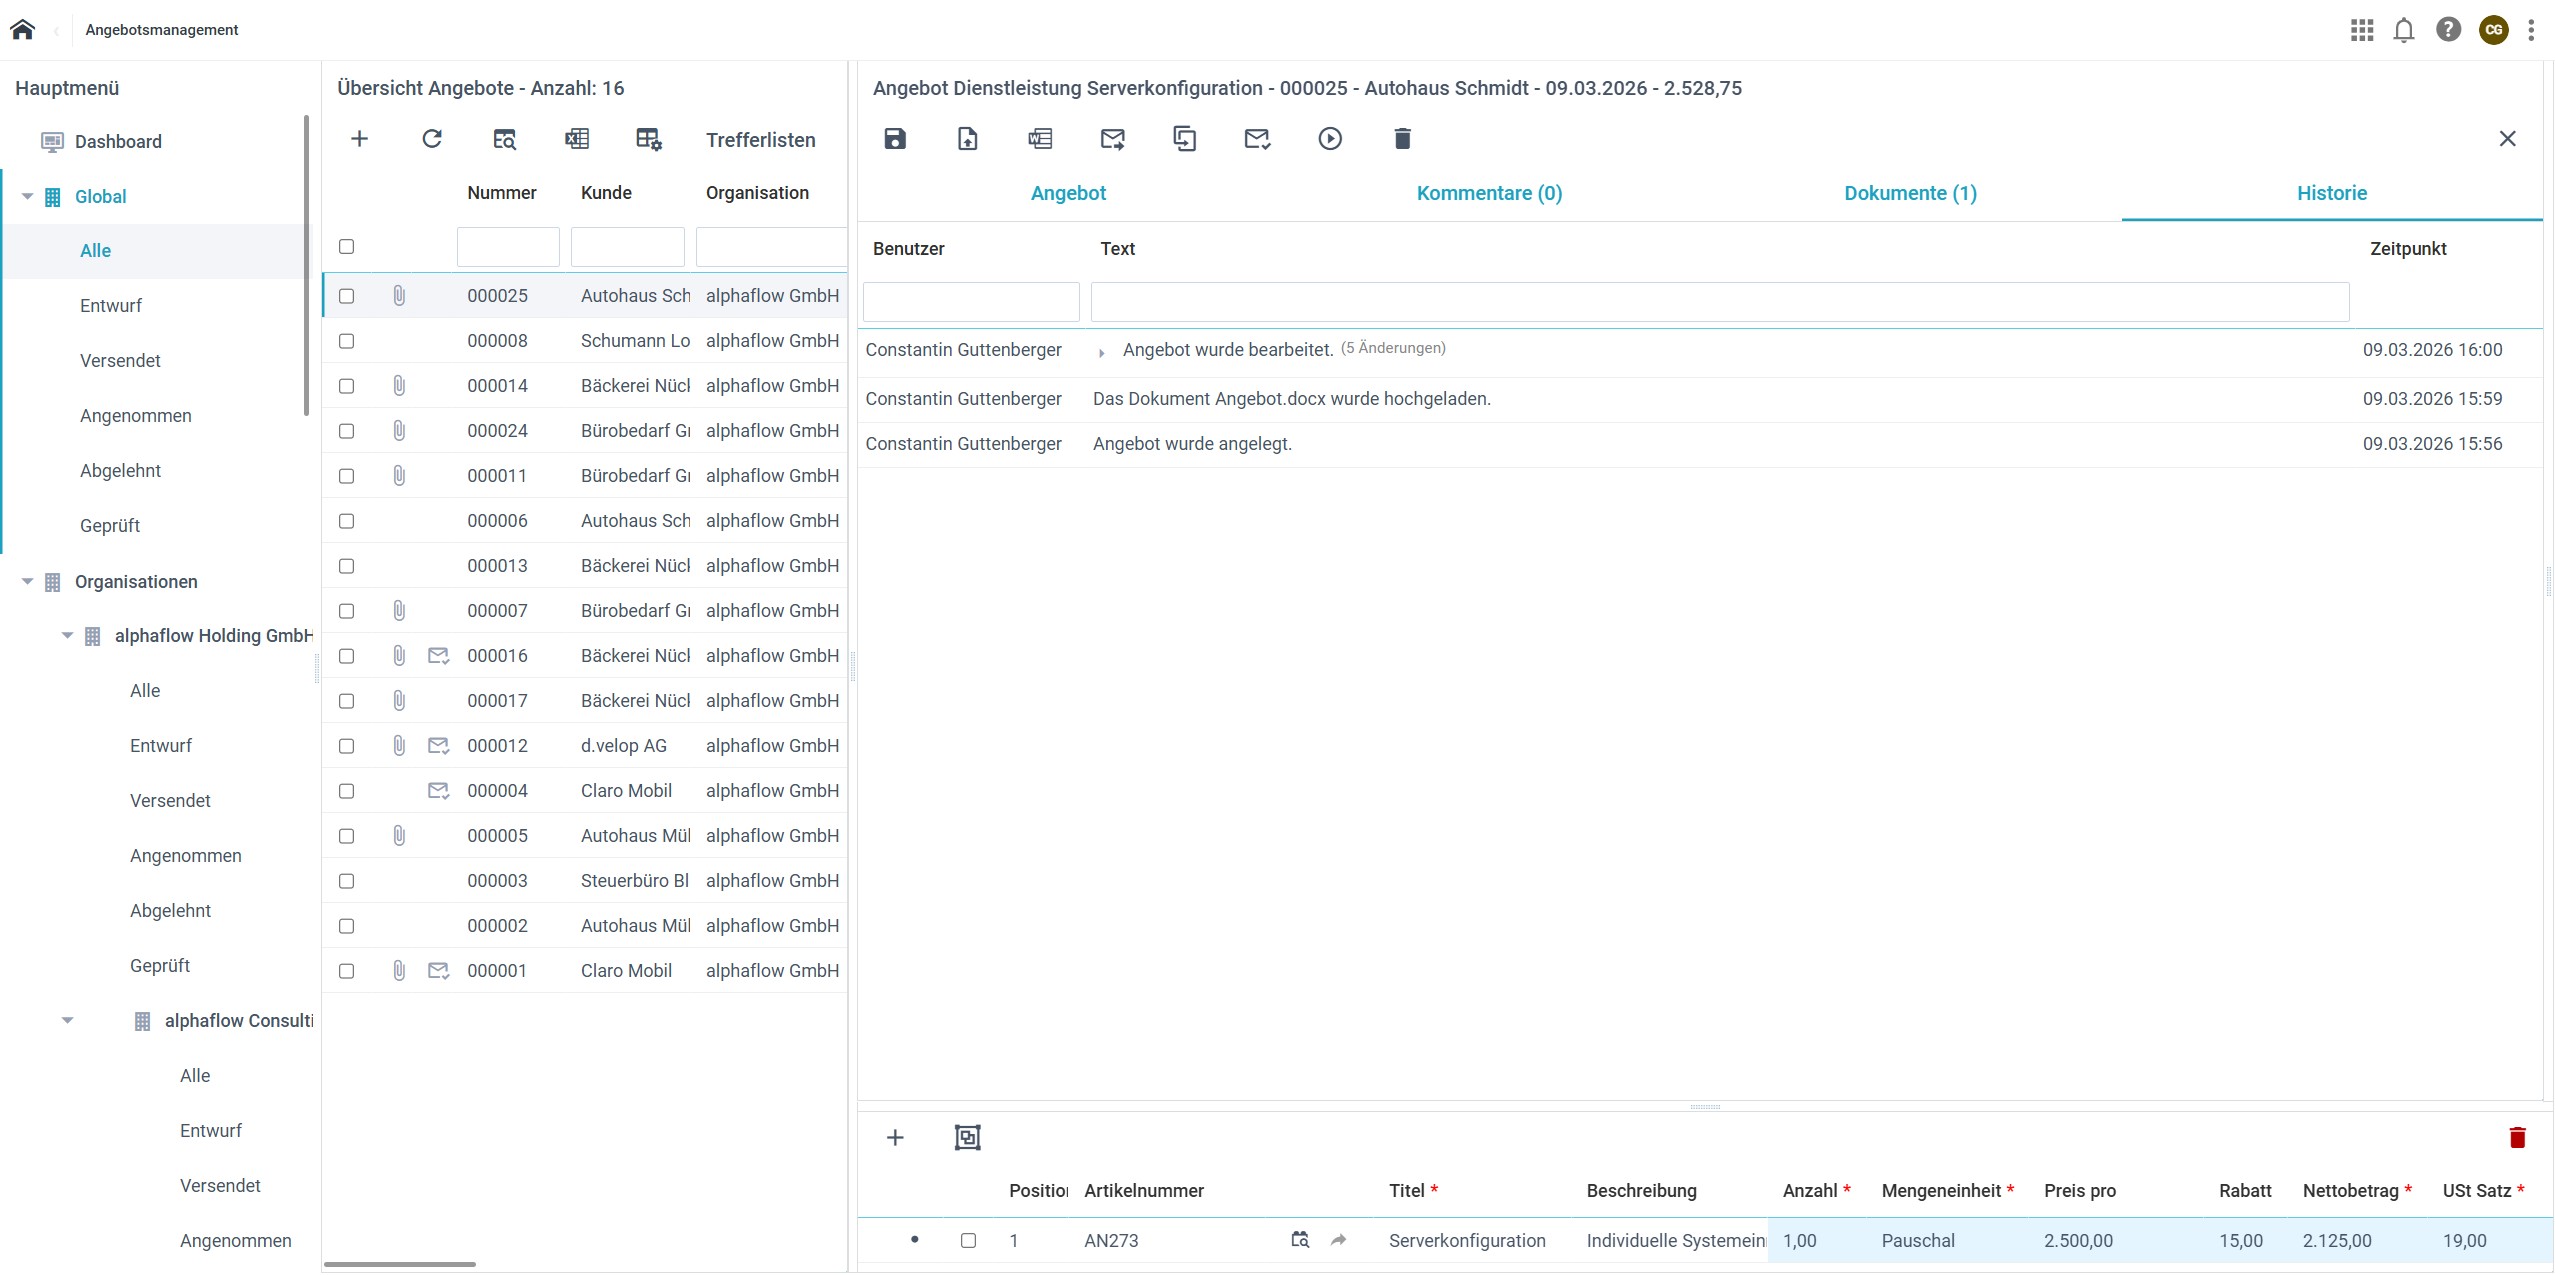Add new offer with plus icon
This screenshot has width=2555, height=1275.
tap(360, 139)
